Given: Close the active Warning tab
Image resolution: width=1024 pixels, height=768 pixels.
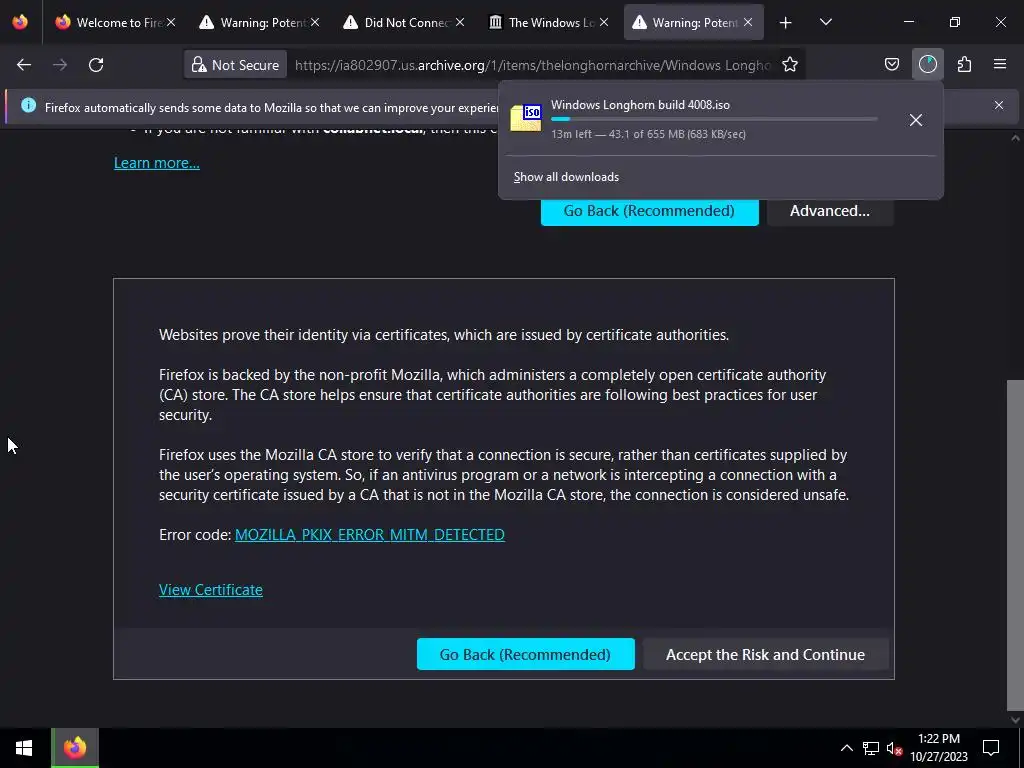Looking at the screenshot, I should pos(748,23).
